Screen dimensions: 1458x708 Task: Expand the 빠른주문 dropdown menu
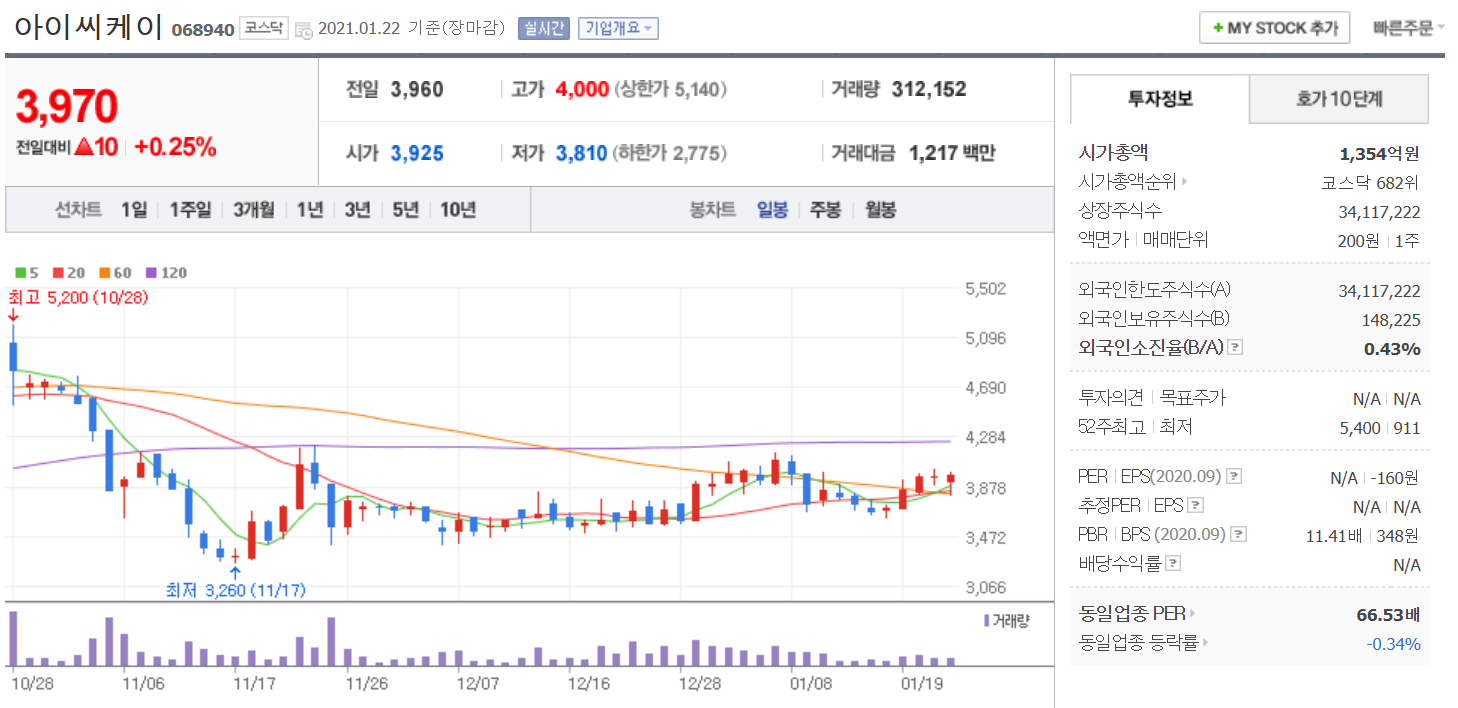[x=1408, y=28]
